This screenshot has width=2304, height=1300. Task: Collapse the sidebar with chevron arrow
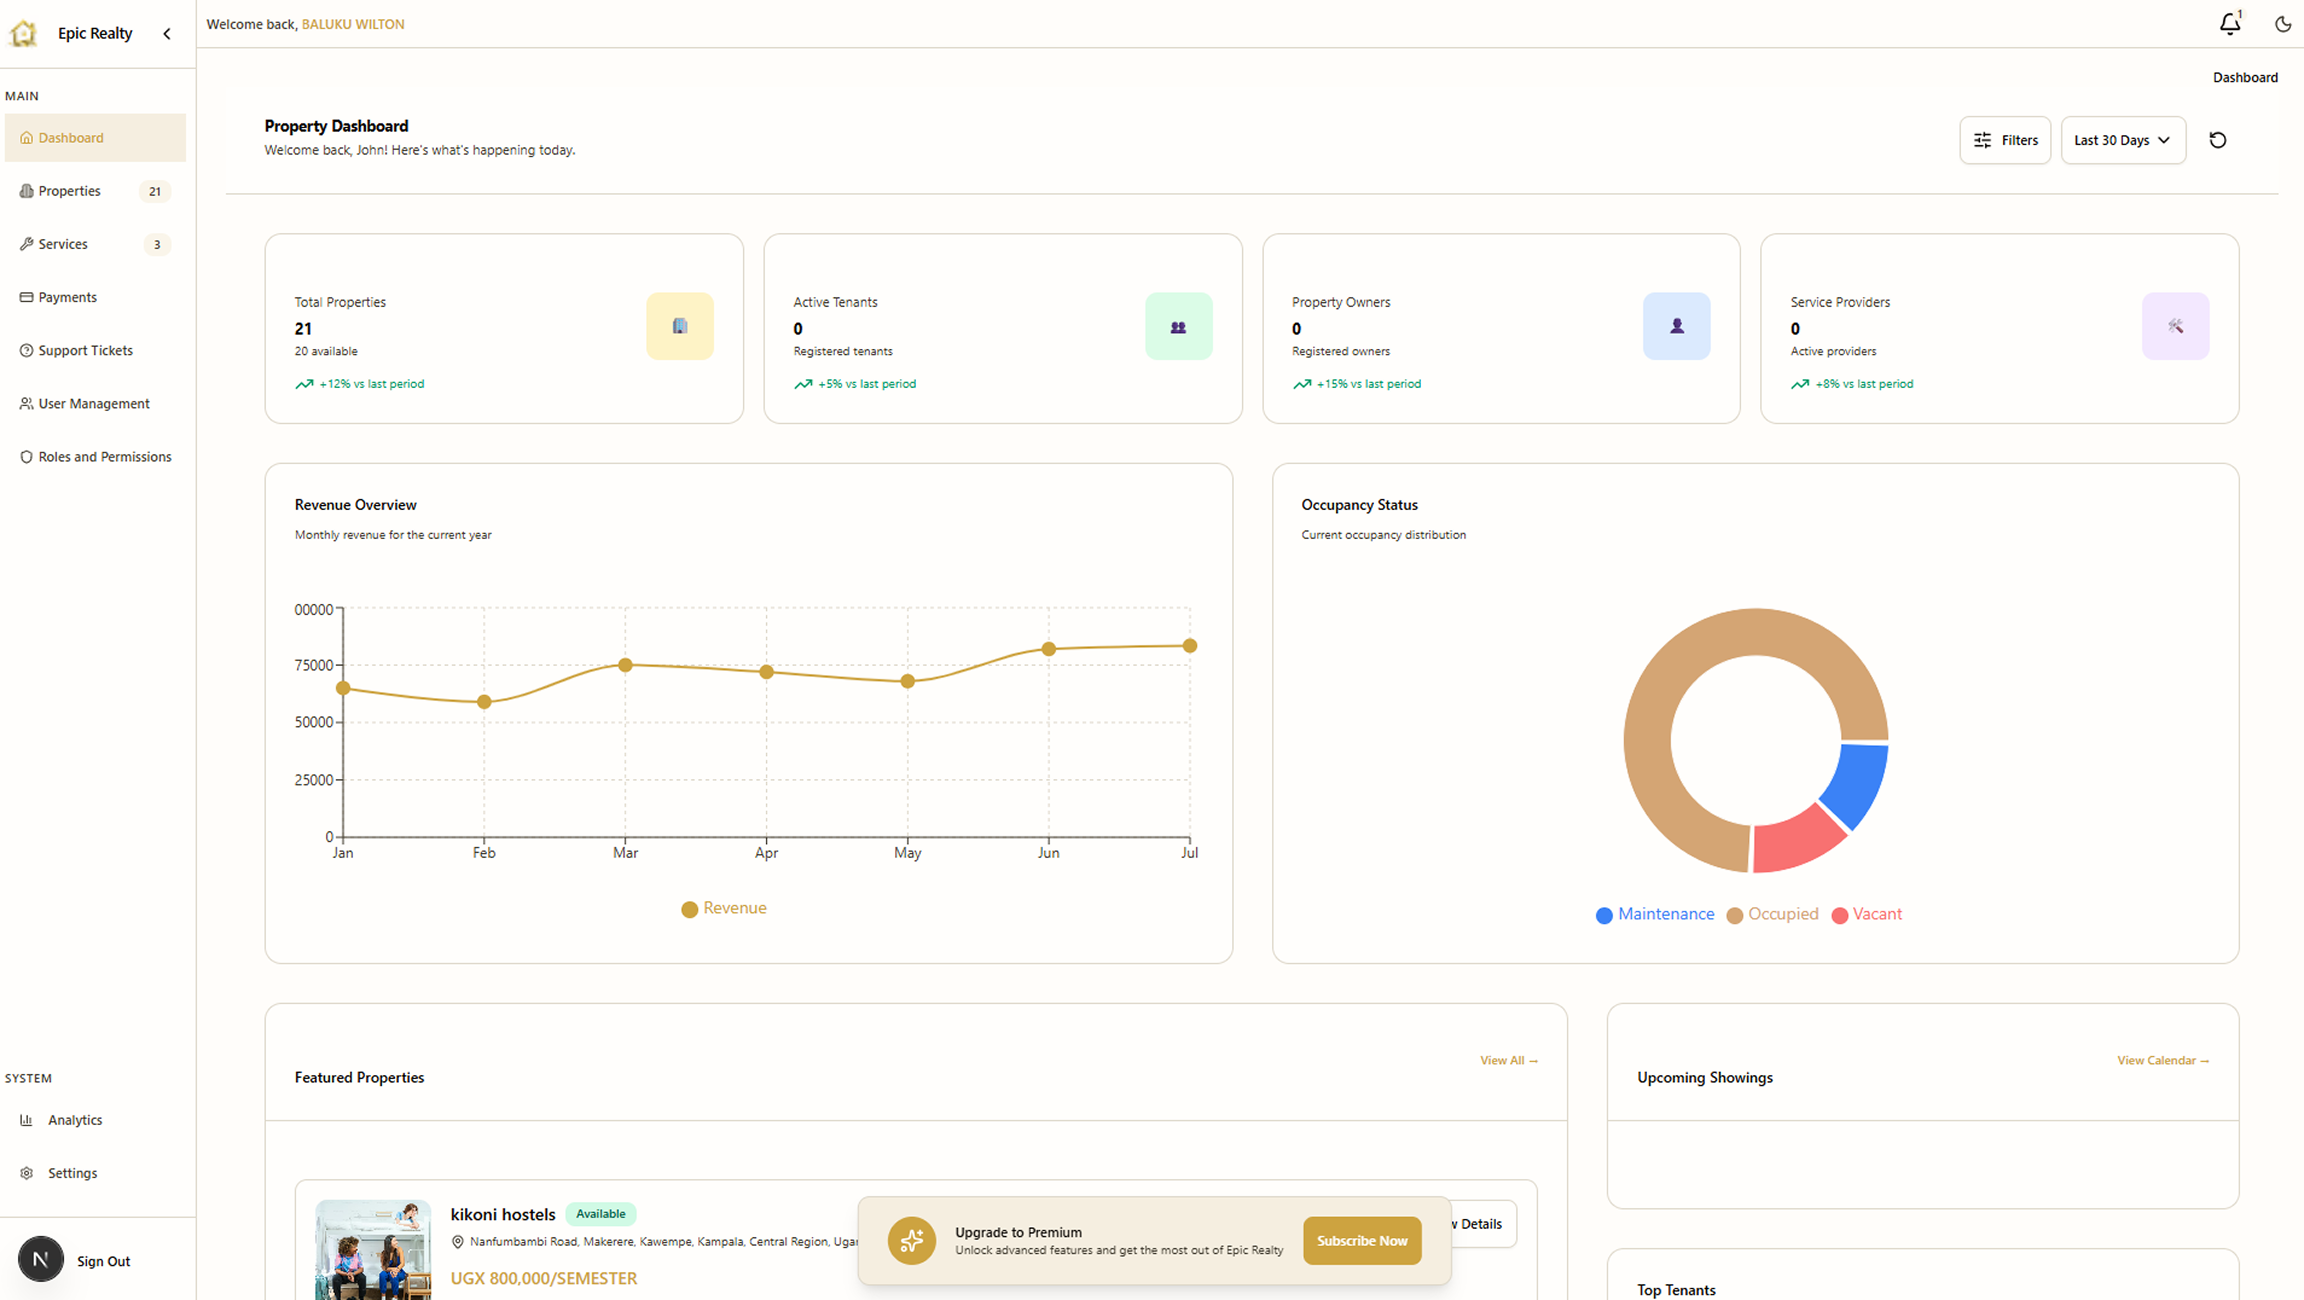point(167,33)
